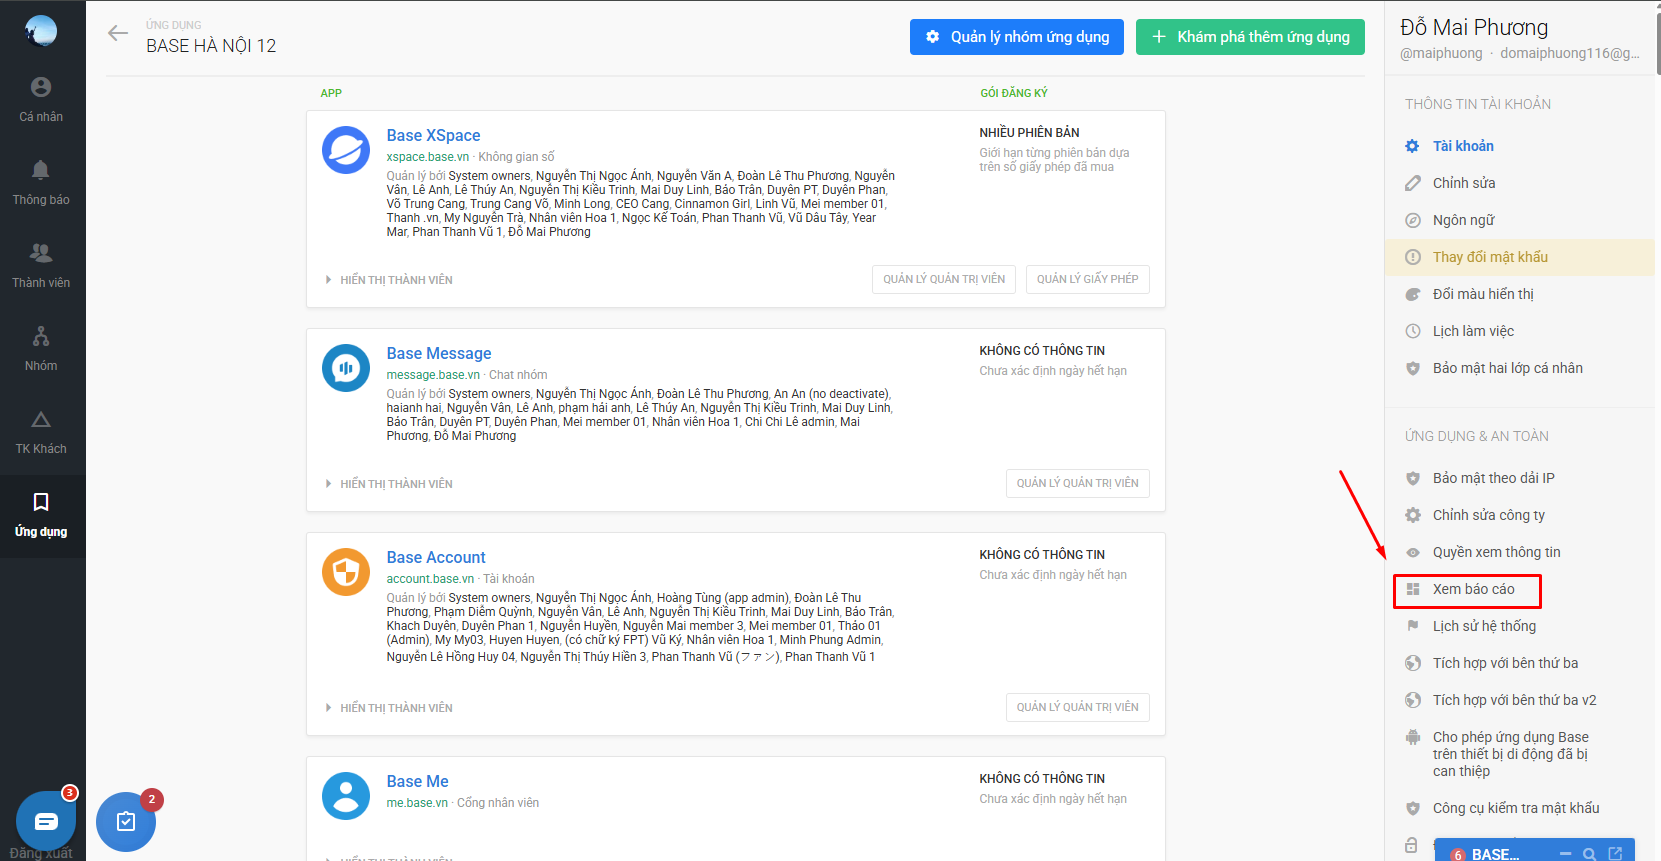Visit xspace.base.vn link
This screenshot has width=1661, height=861.
[428, 157]
